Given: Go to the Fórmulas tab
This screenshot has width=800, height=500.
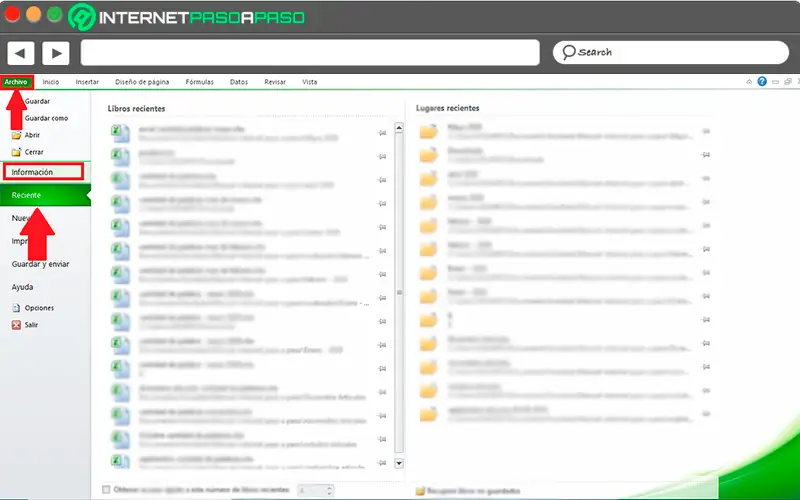Looking at the screenshot, I should point(199,82).
